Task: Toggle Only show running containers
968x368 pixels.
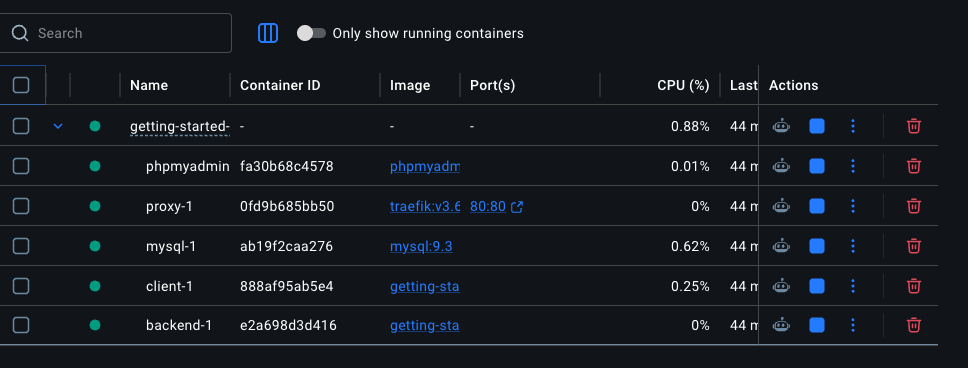Action: [311, 33]
